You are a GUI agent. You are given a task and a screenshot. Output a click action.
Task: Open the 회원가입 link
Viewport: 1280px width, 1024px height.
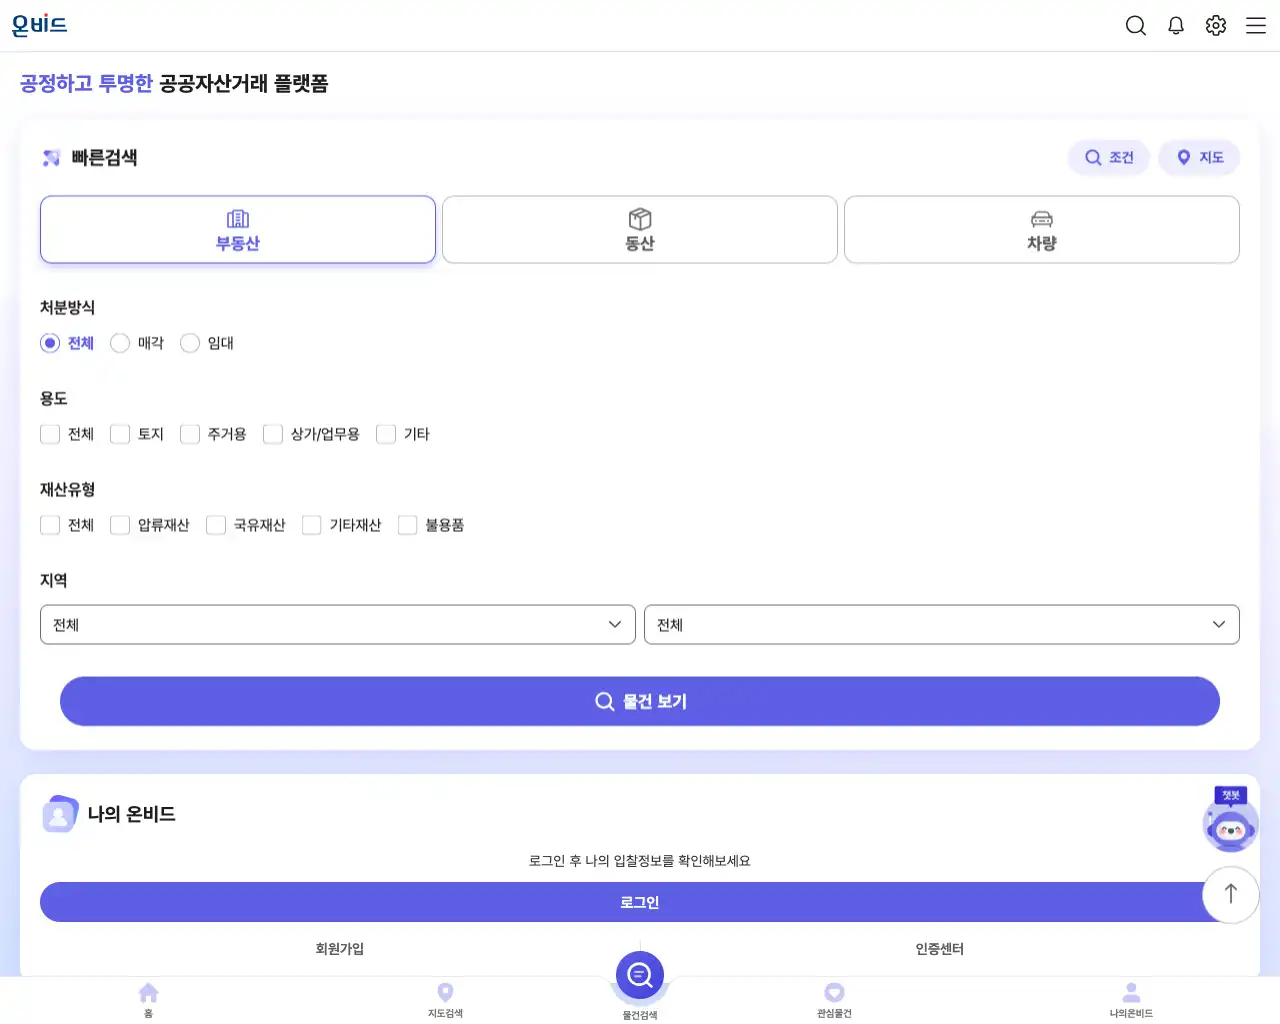pos(340,949)
